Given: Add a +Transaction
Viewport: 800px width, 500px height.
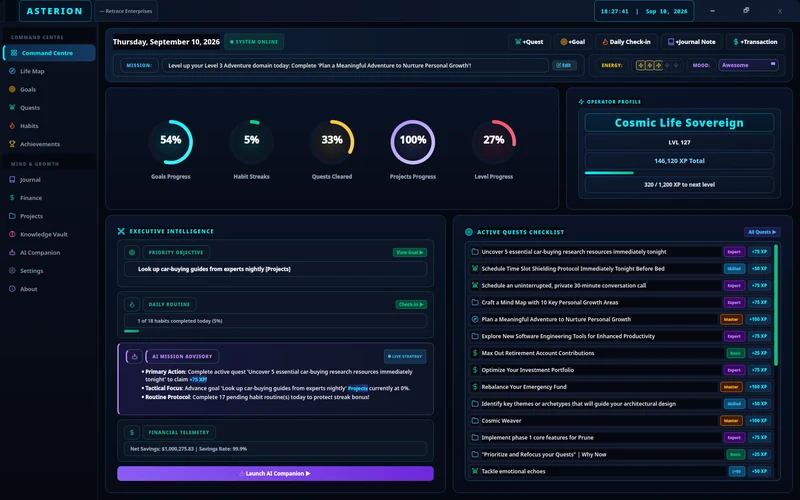Looking at the screenshot, I should [x=755, y=42].
